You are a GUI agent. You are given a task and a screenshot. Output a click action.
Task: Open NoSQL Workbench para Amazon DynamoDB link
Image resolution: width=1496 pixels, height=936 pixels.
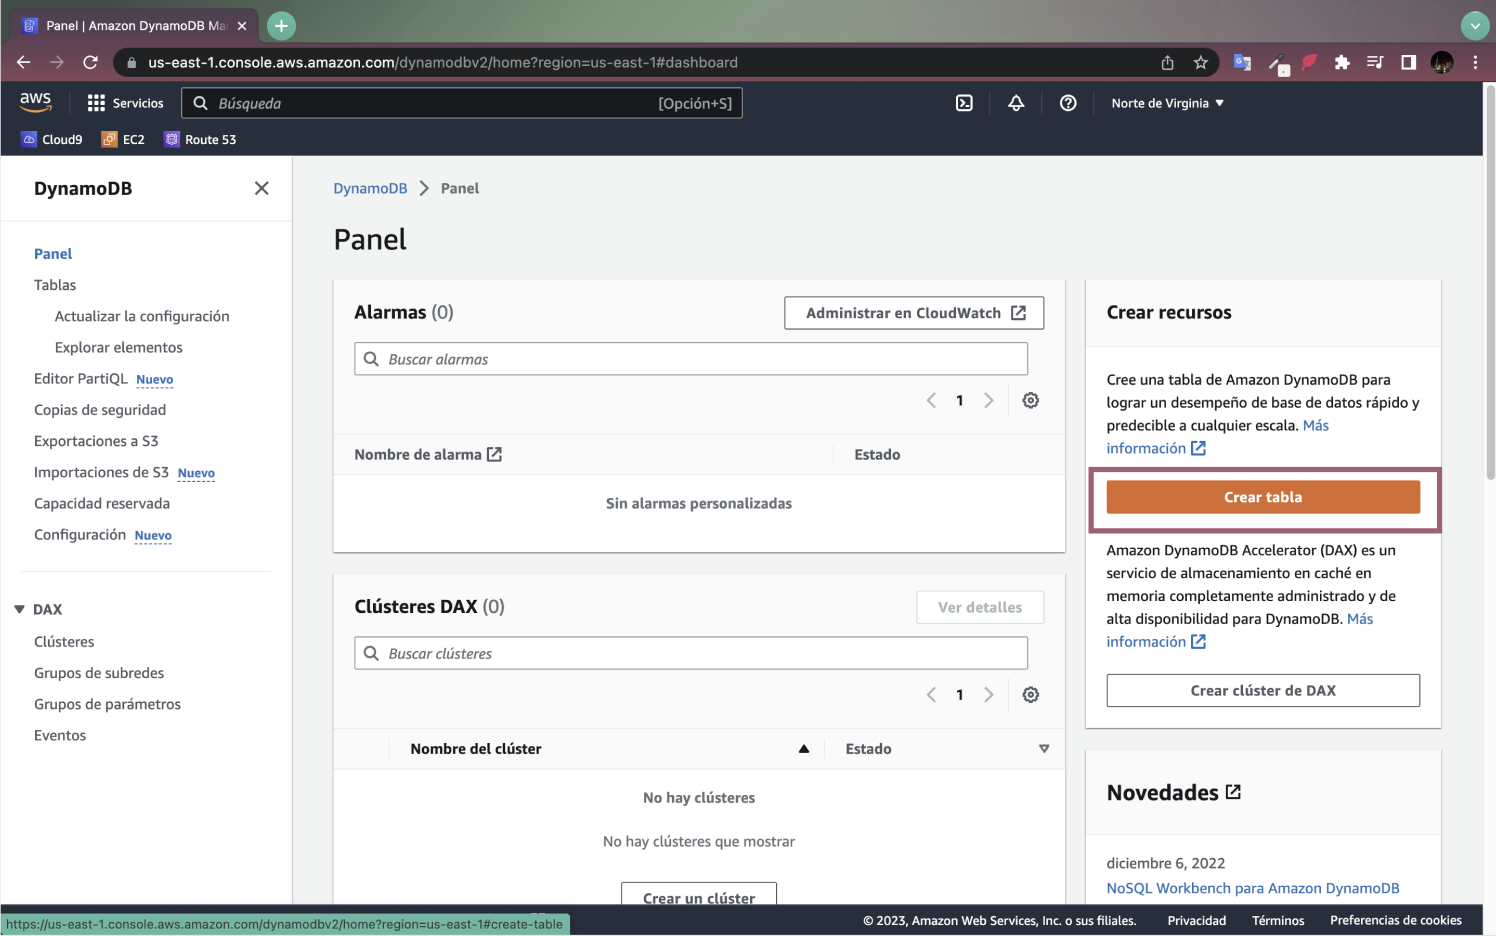(1253, 888)
